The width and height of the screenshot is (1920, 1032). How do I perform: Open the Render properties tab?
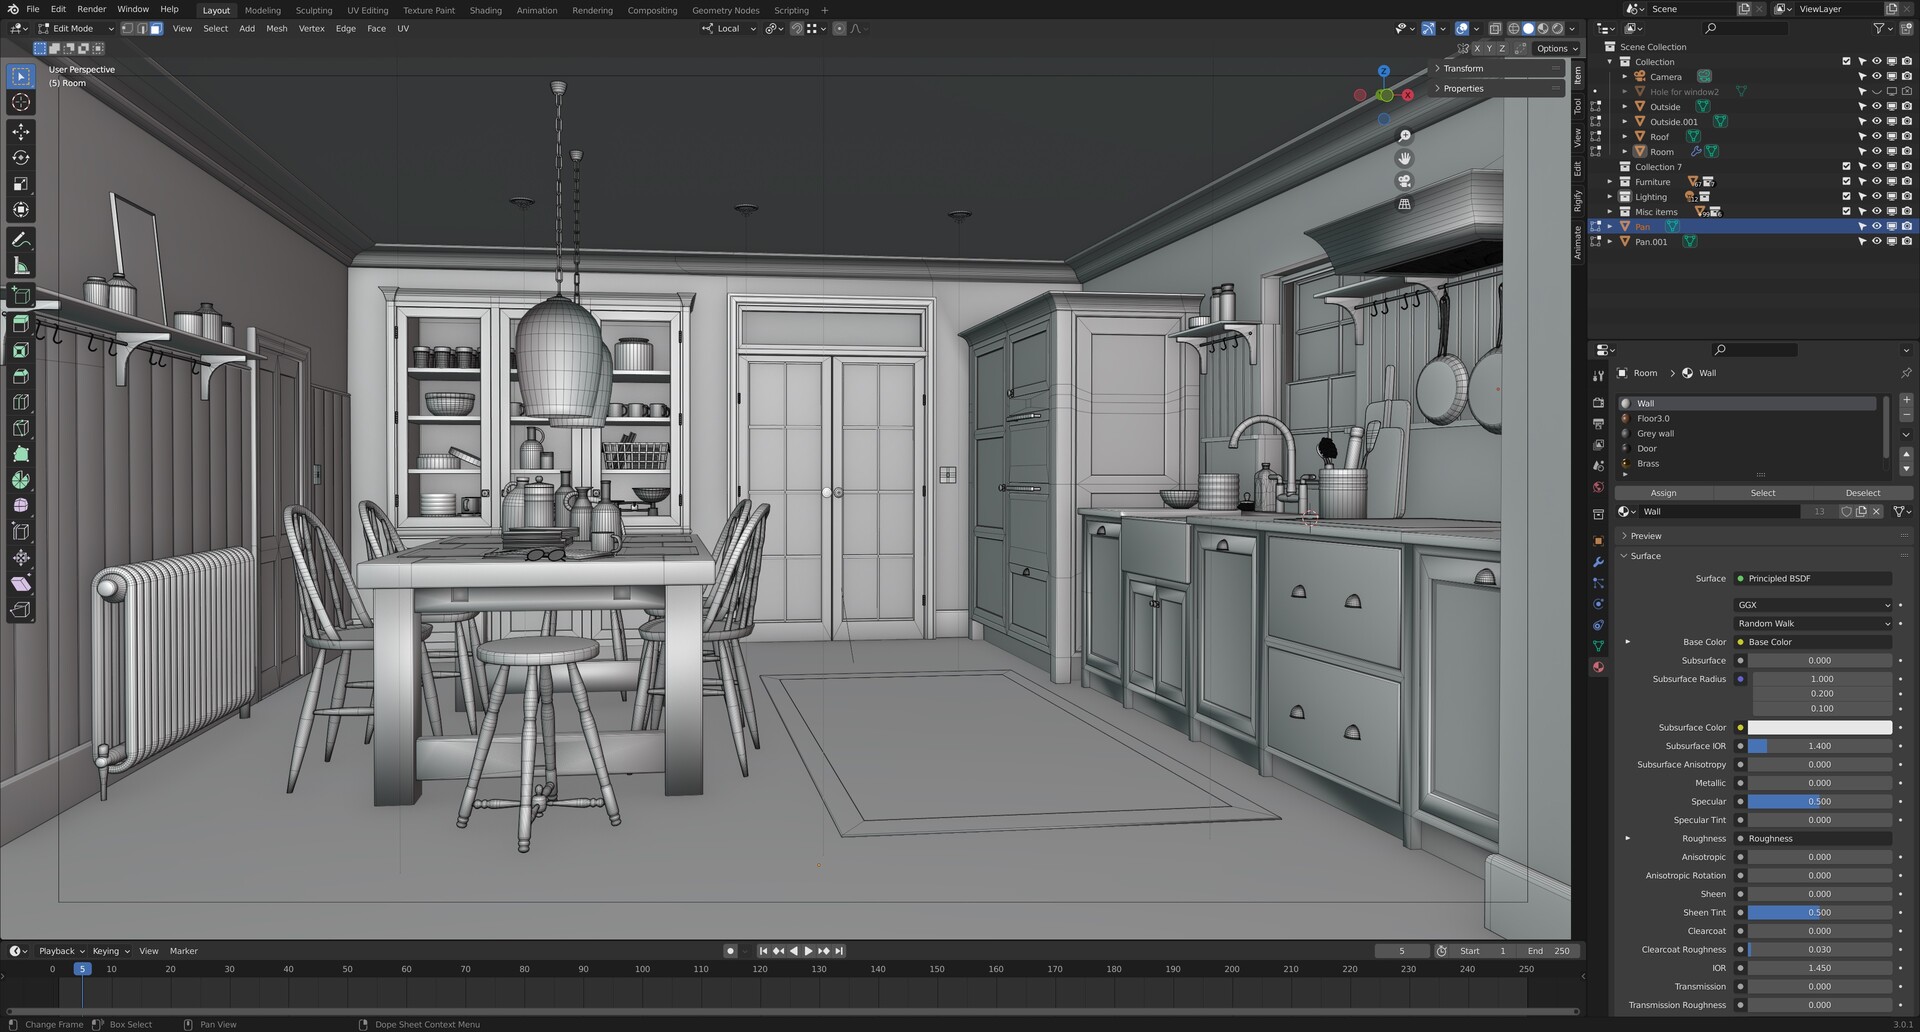point(1598,402)
